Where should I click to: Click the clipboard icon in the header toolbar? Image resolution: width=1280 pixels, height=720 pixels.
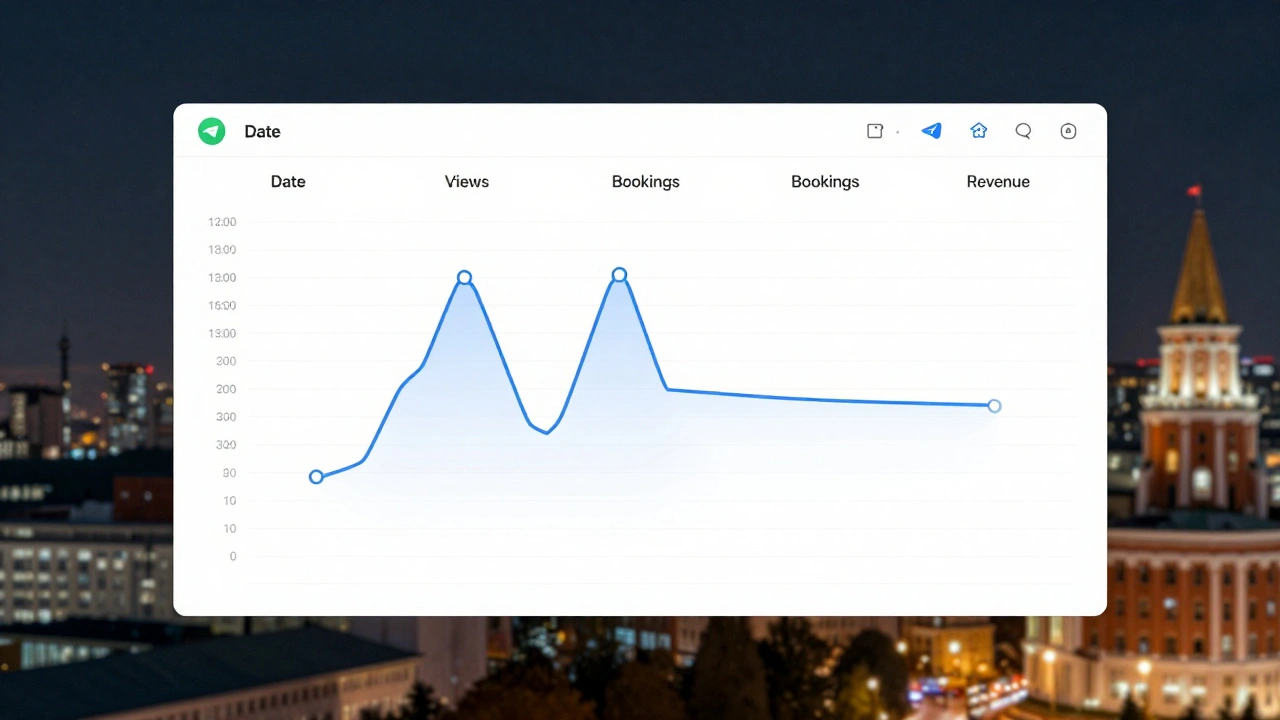874,130
